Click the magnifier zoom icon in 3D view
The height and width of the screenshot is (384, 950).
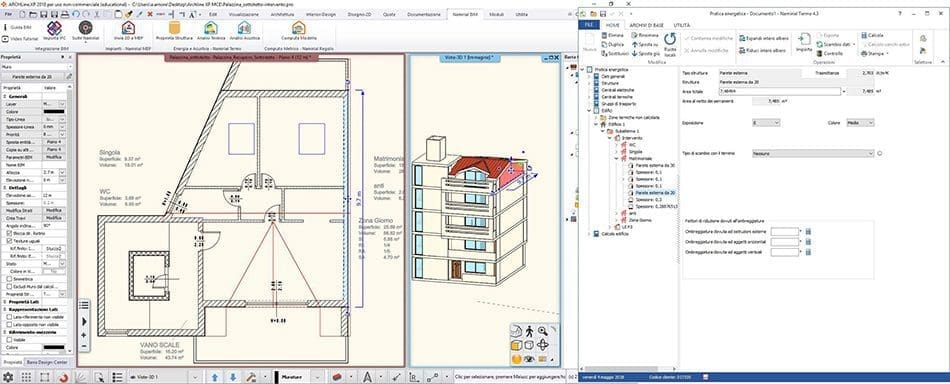[x=543, y=331]
